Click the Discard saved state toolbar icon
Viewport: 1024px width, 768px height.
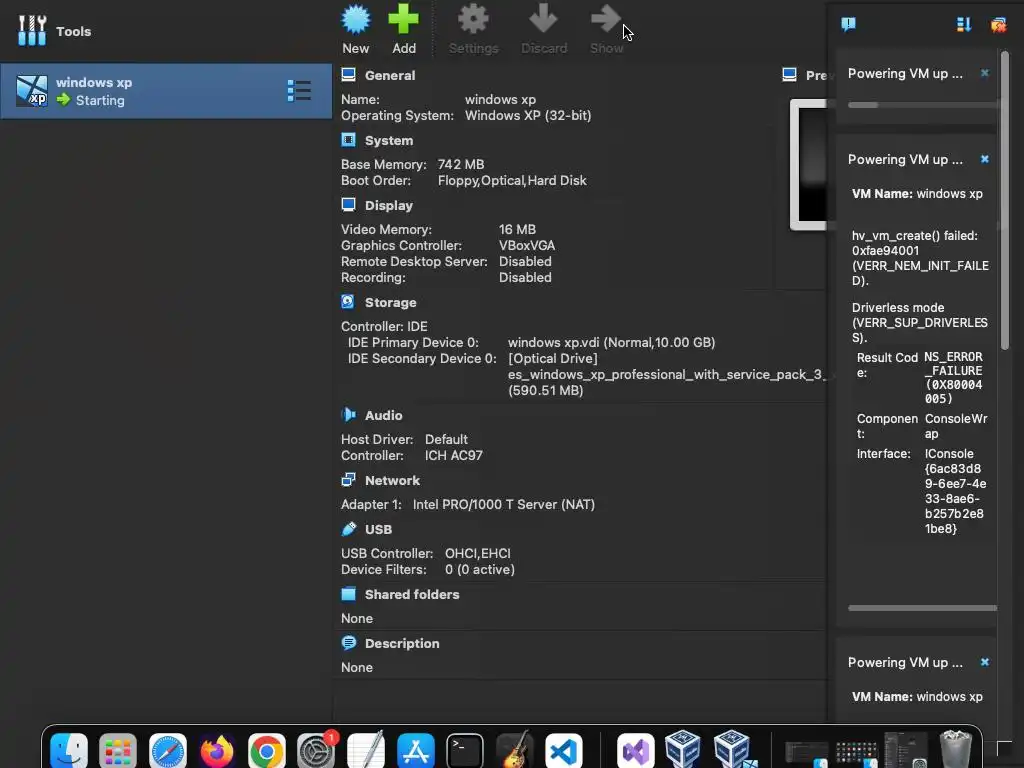(543, 20)
